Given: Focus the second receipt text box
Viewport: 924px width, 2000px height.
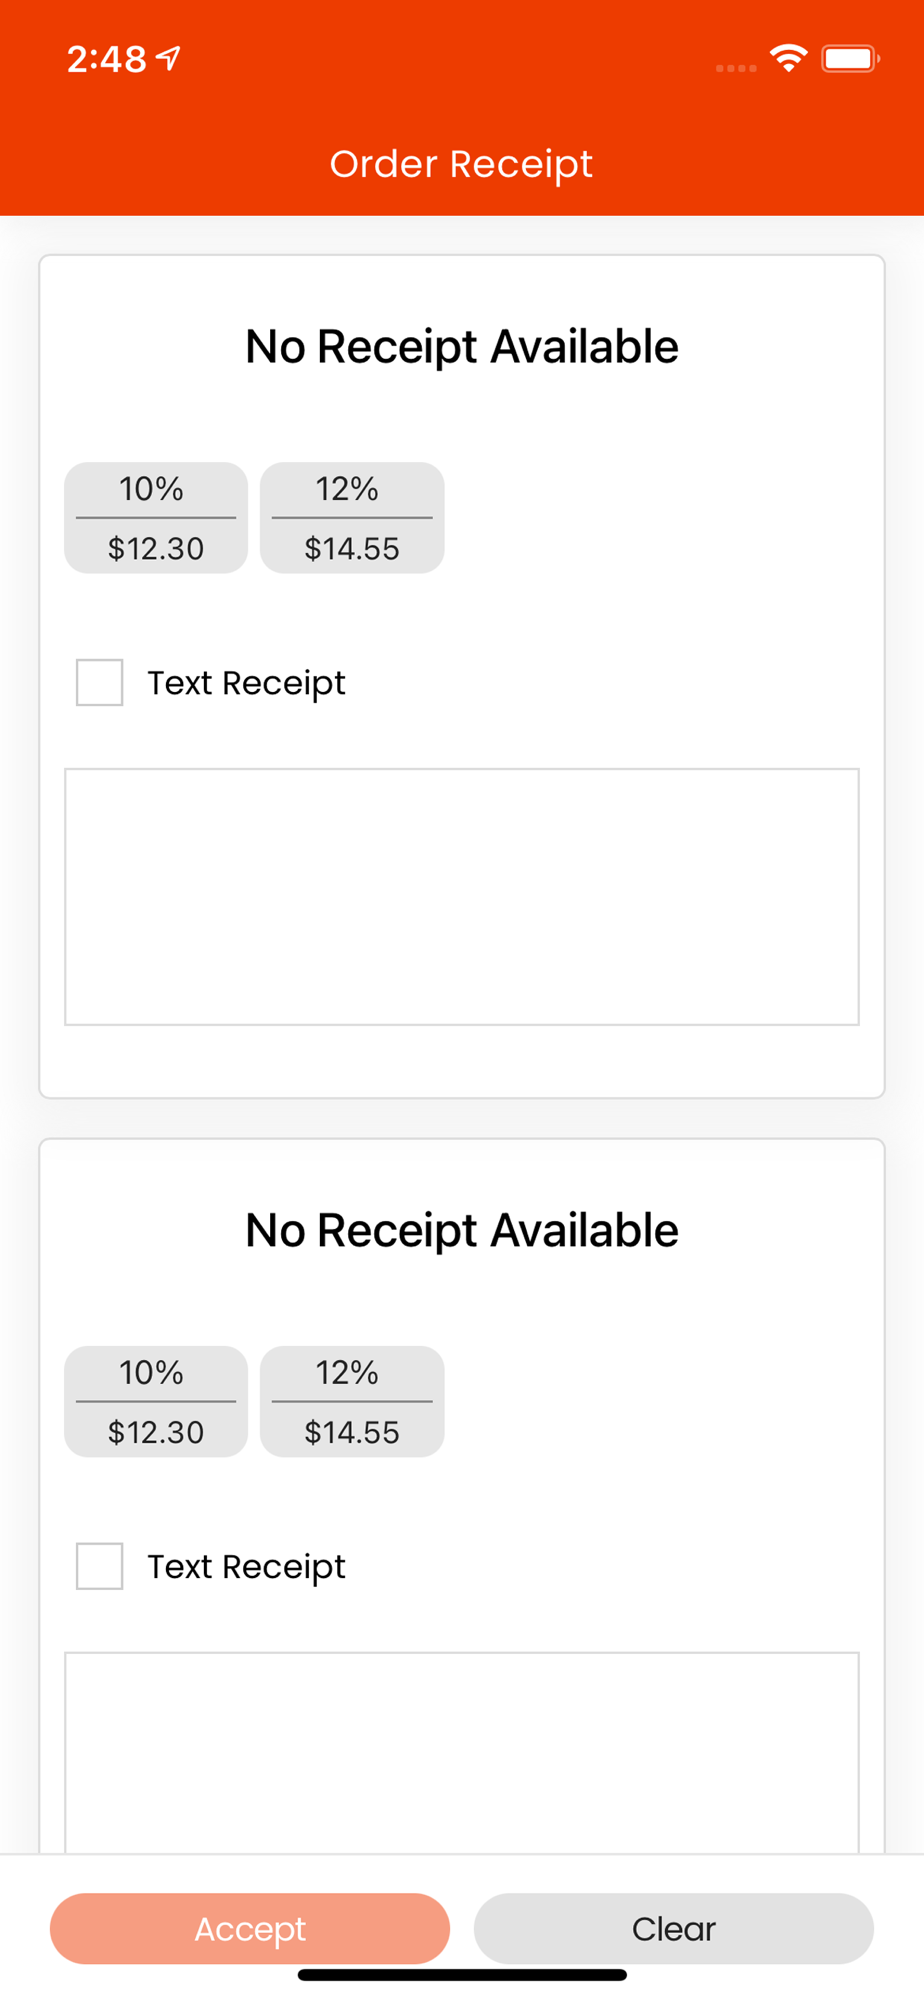Looking at the screenshot, I should (462, 1752).
